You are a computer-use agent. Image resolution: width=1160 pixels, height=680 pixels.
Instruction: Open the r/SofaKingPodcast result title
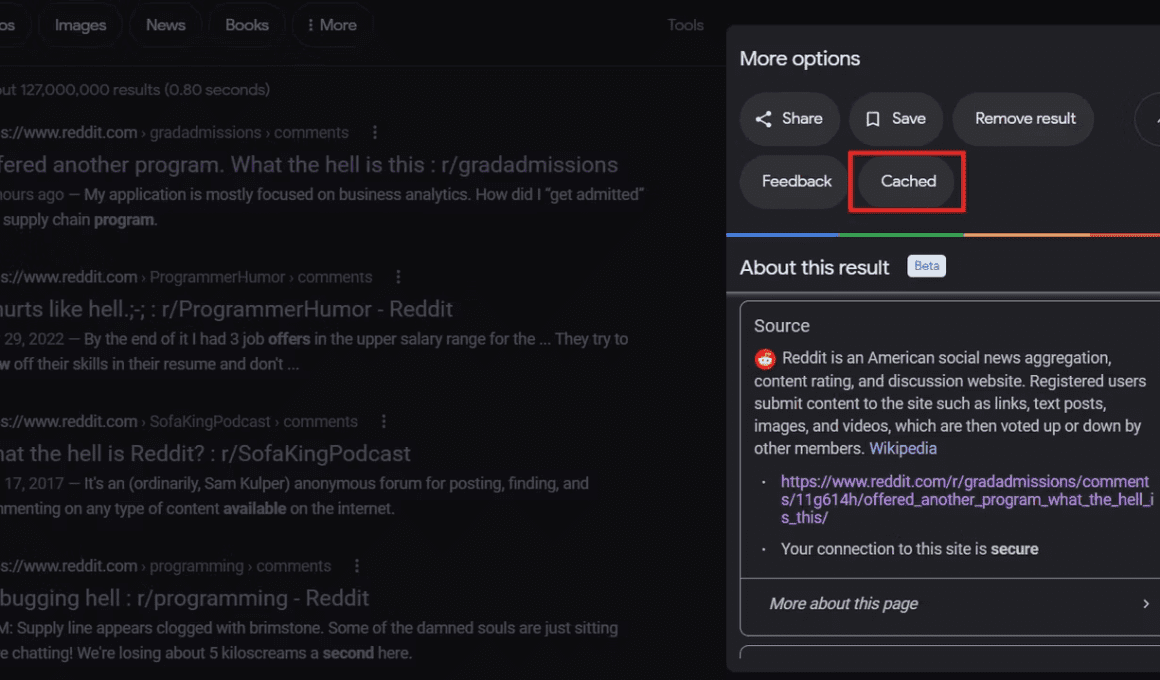(x=205, y=453)
